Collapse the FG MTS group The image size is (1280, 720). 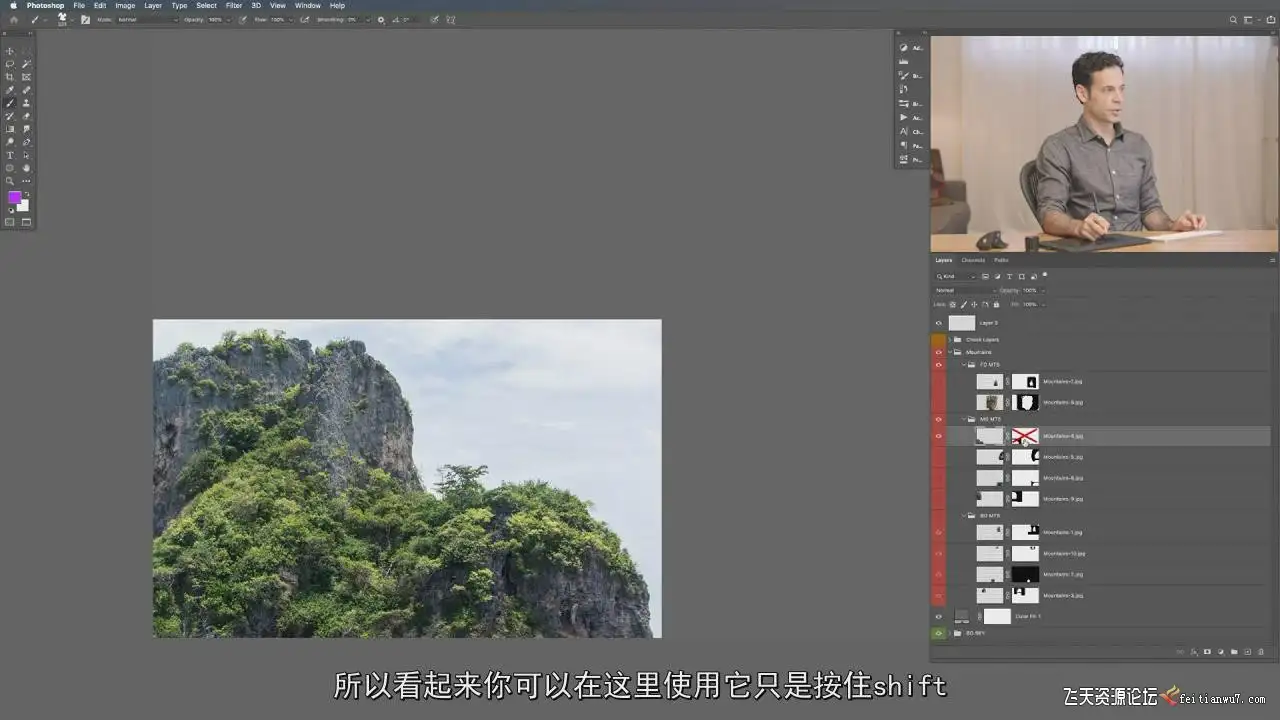pos(964,365)
